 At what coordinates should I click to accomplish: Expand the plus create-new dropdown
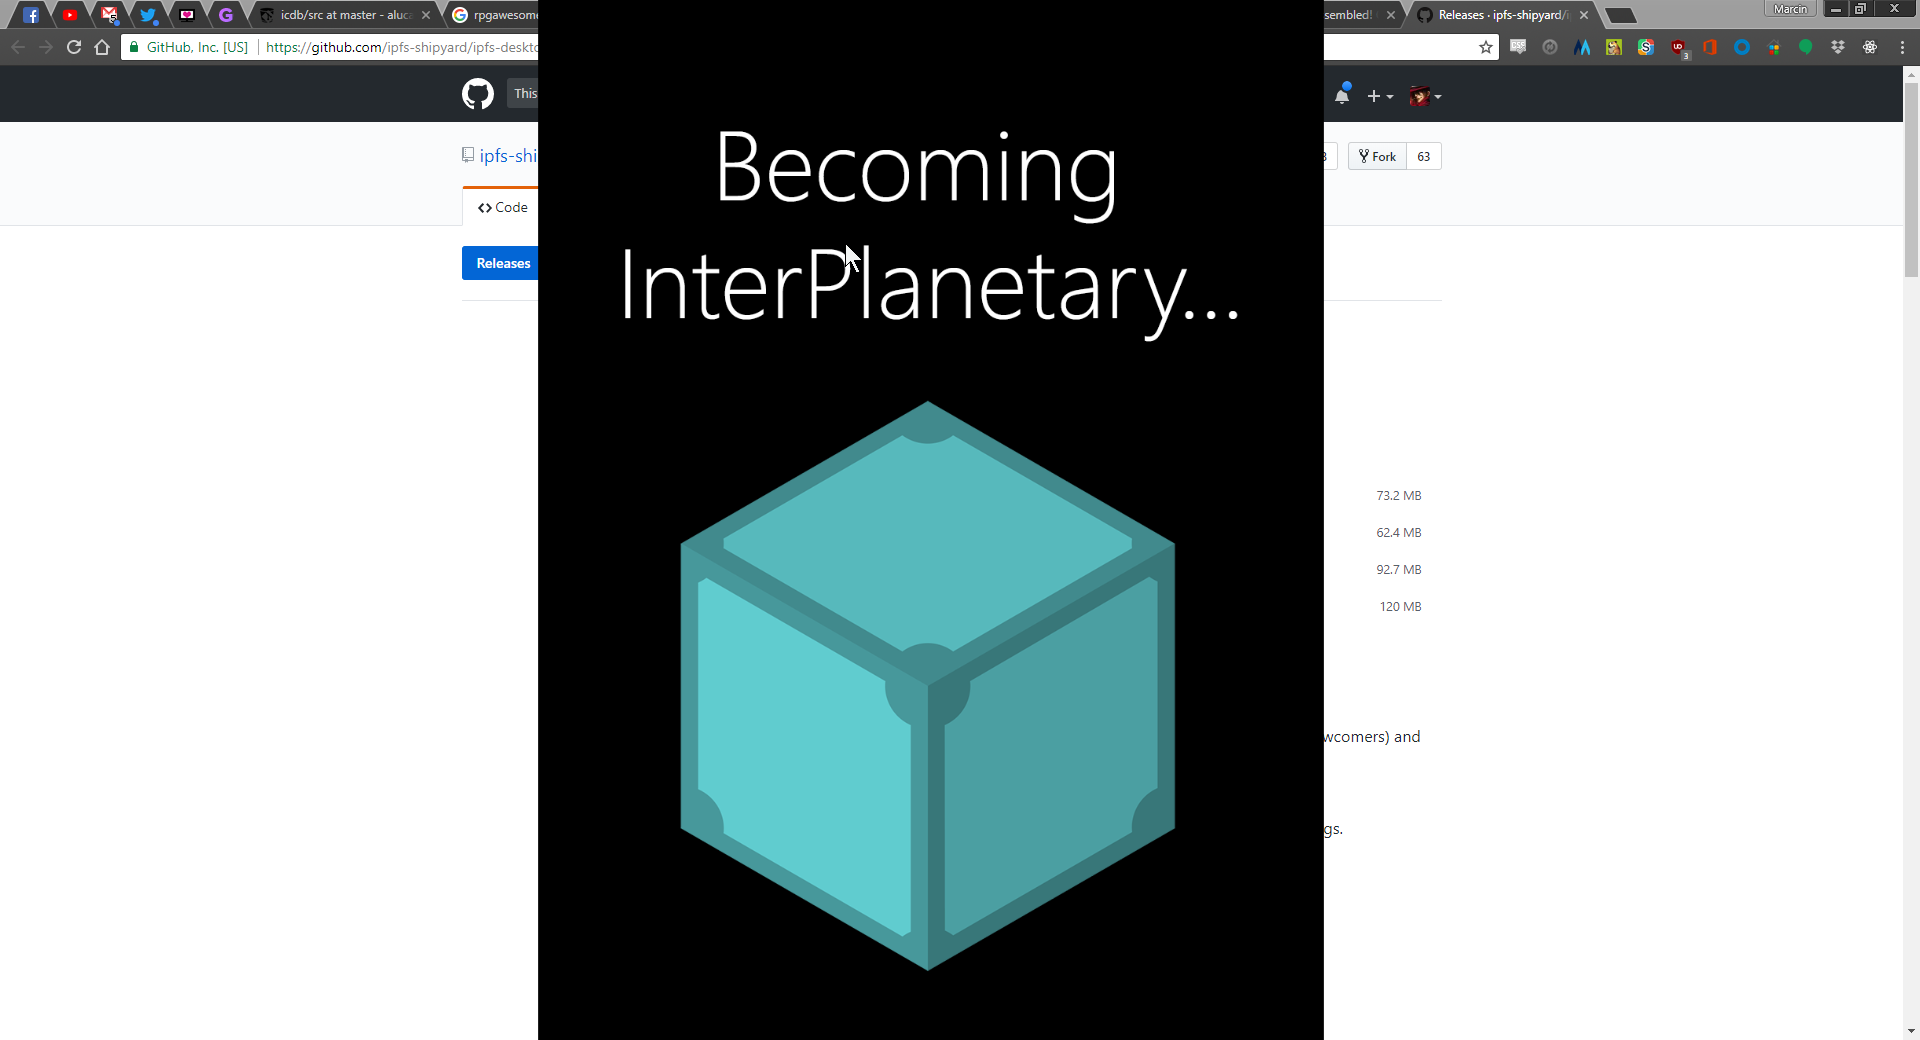1380,96
